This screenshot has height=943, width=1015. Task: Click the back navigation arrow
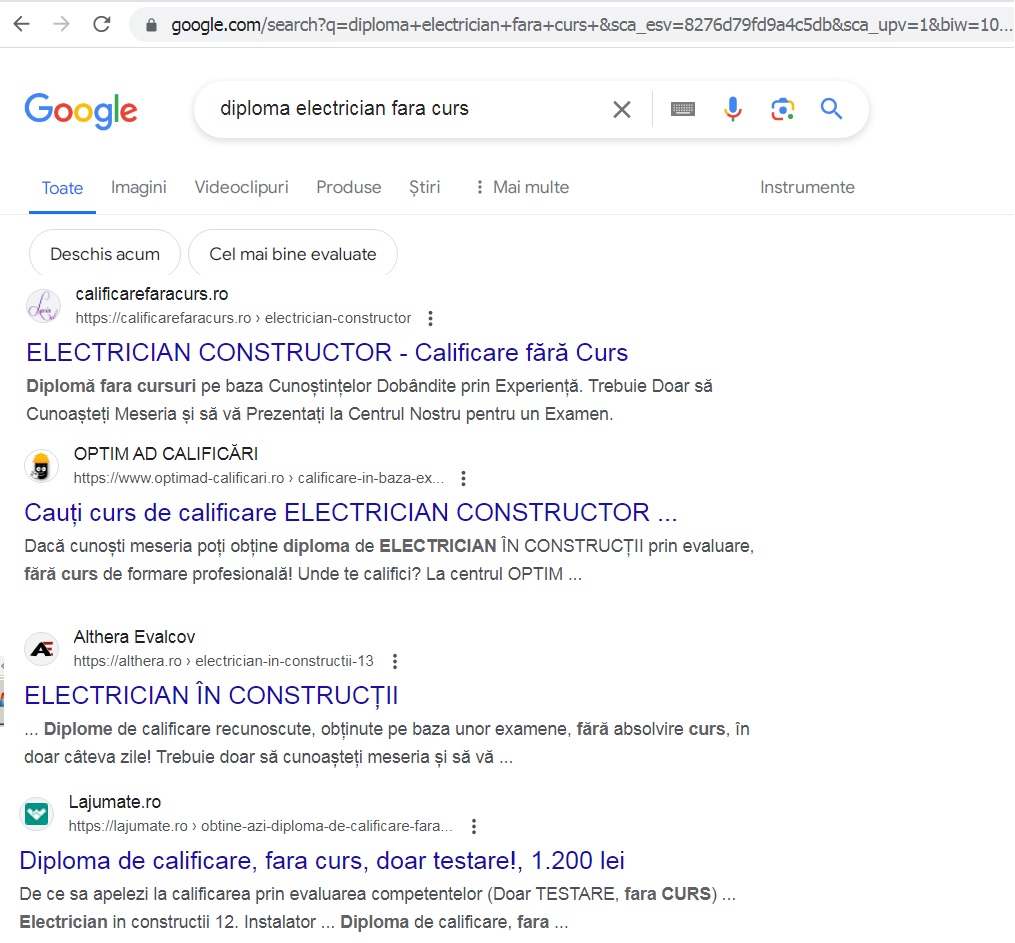coord(20,24)
